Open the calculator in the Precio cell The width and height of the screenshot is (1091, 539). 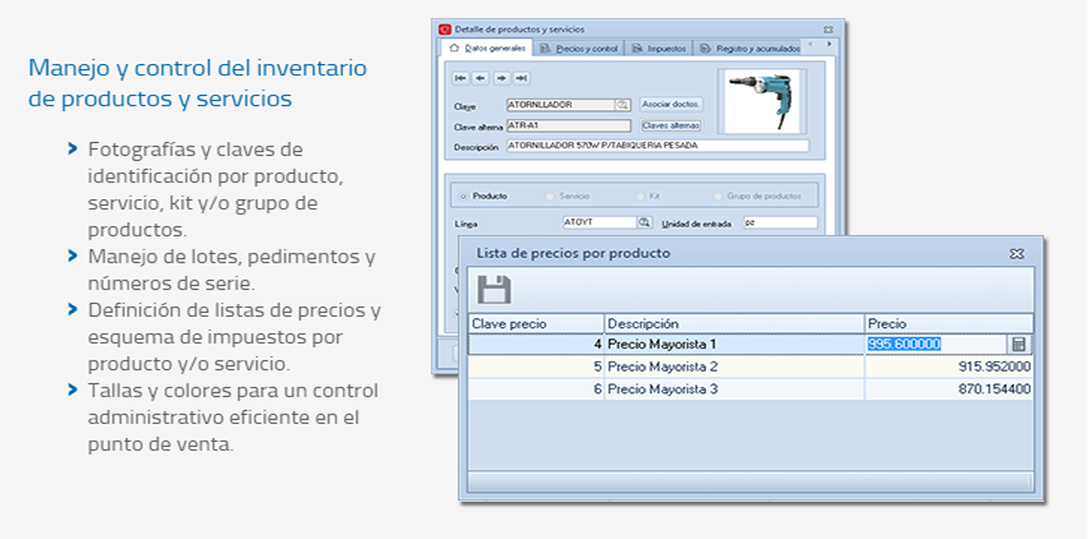click(x=1018, y=344)
